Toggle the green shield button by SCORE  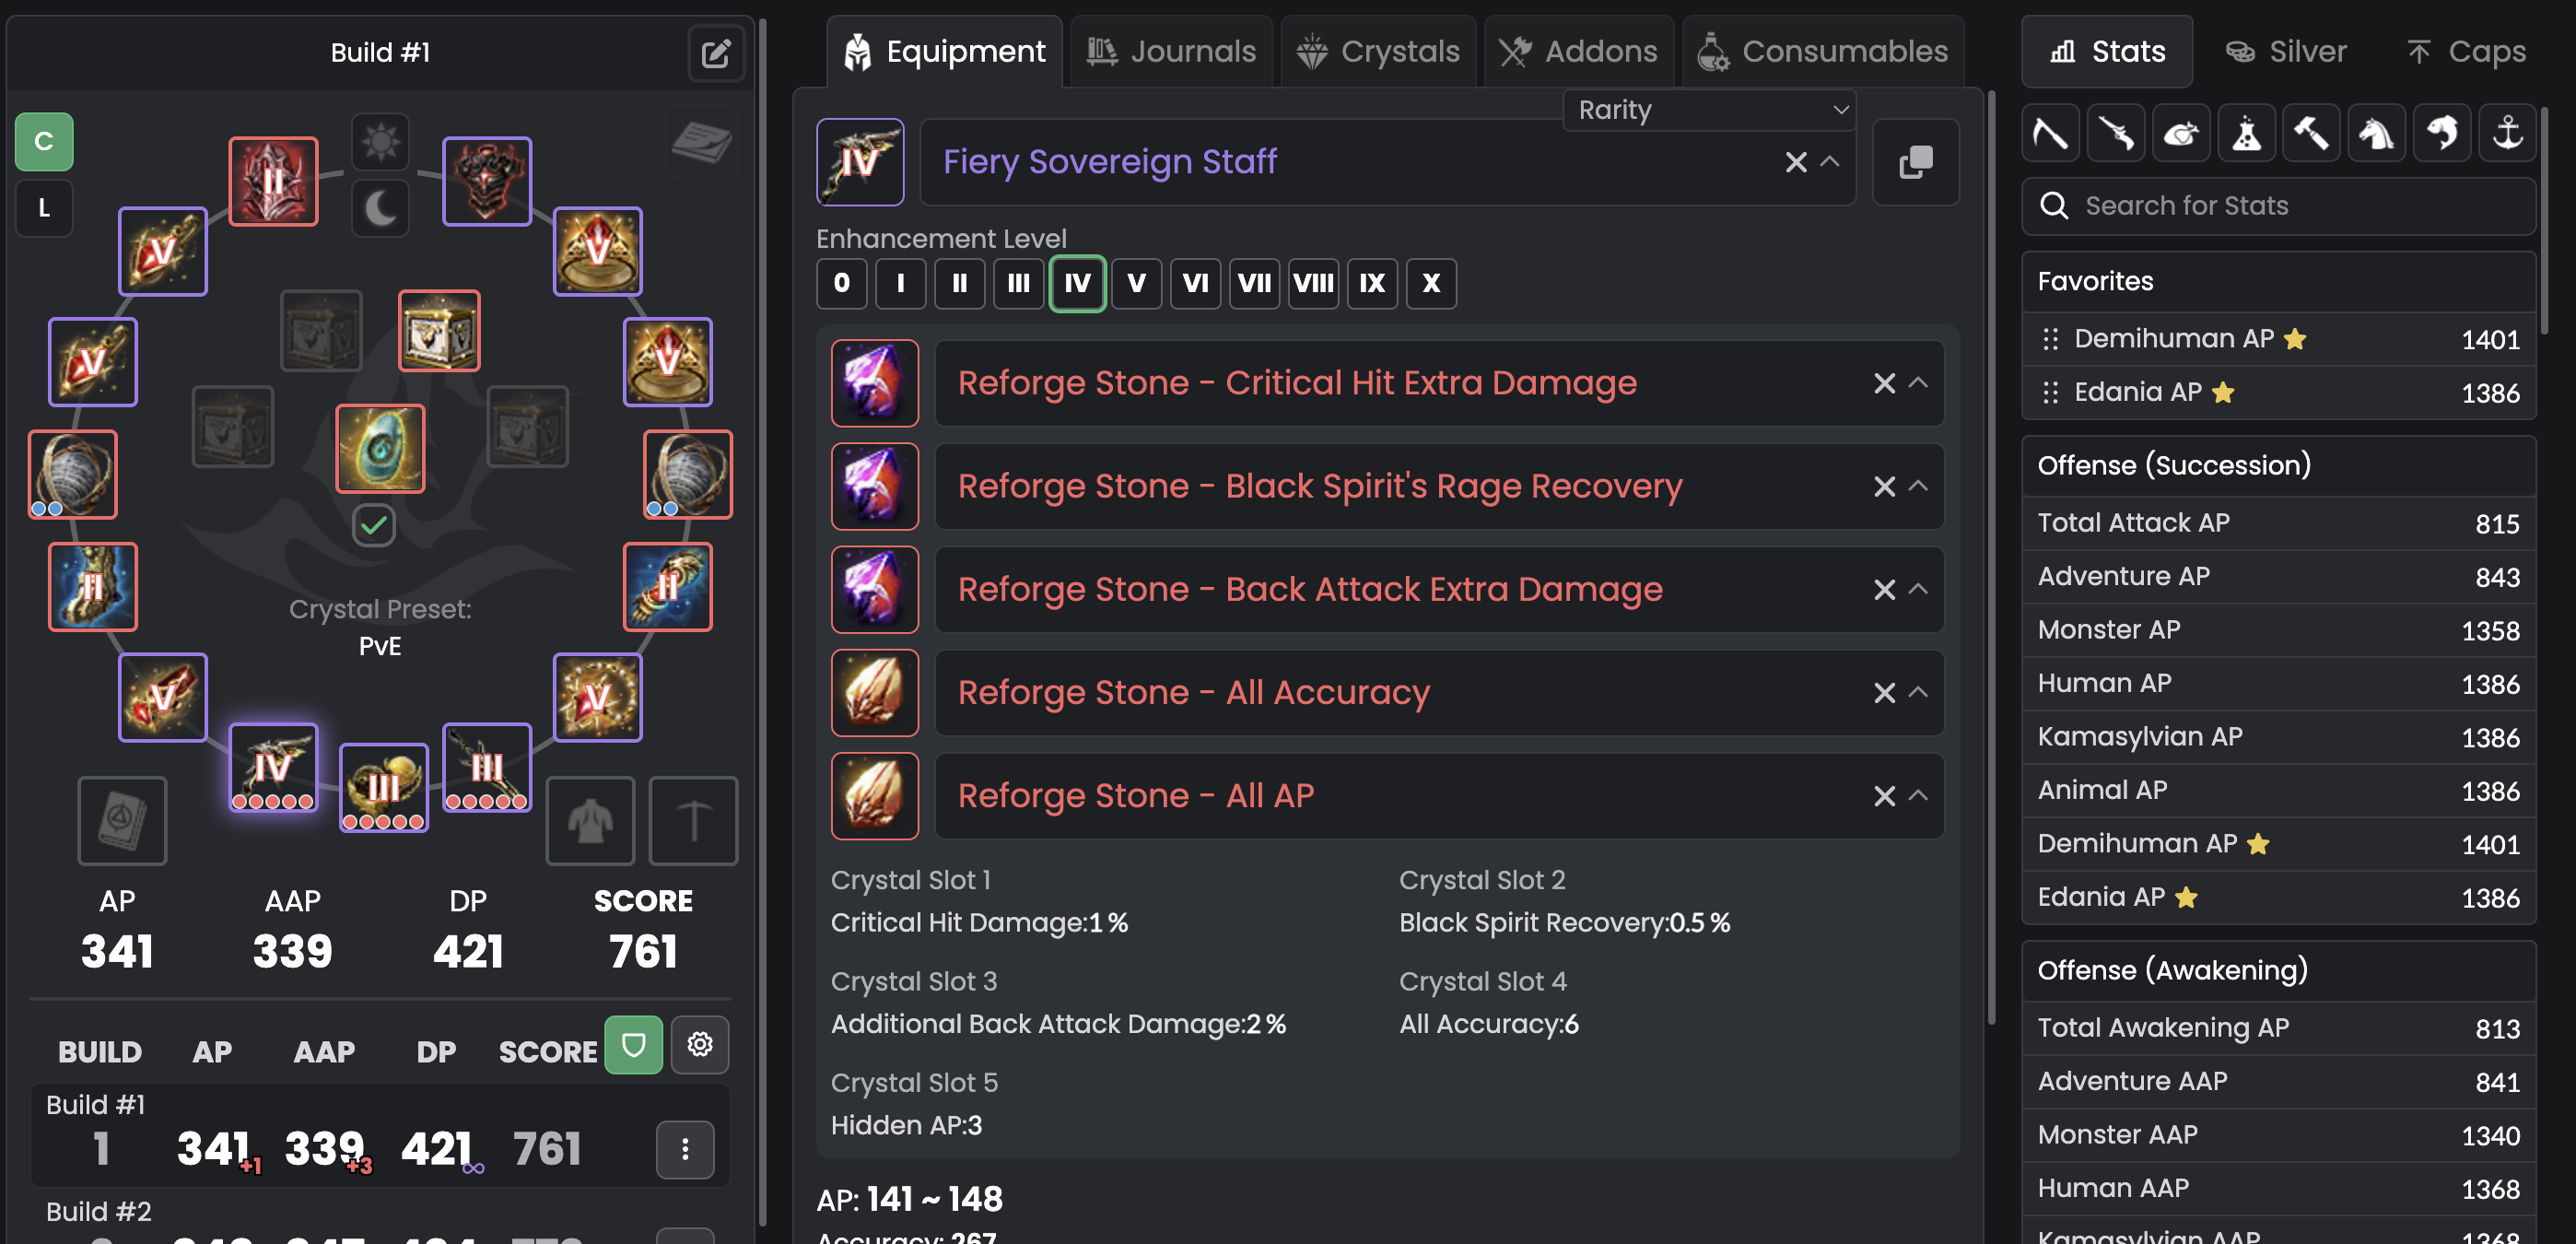634,1044
